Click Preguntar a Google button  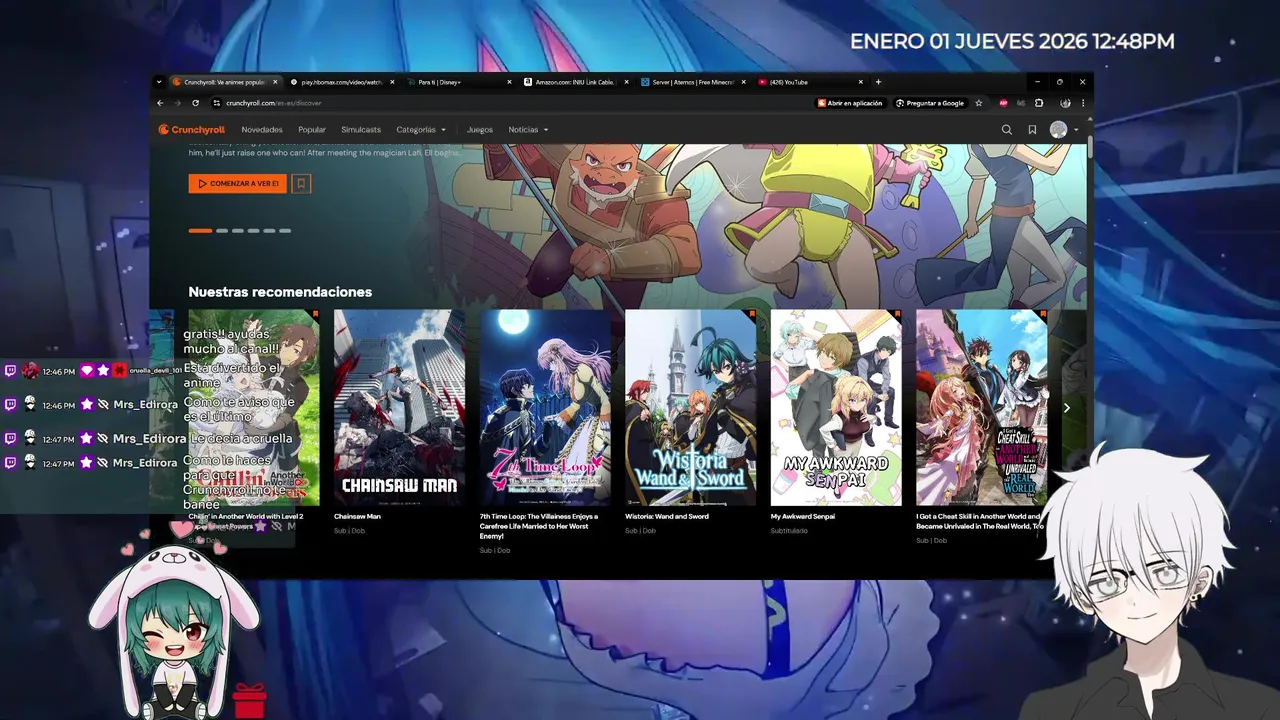[x=930, y=103]
